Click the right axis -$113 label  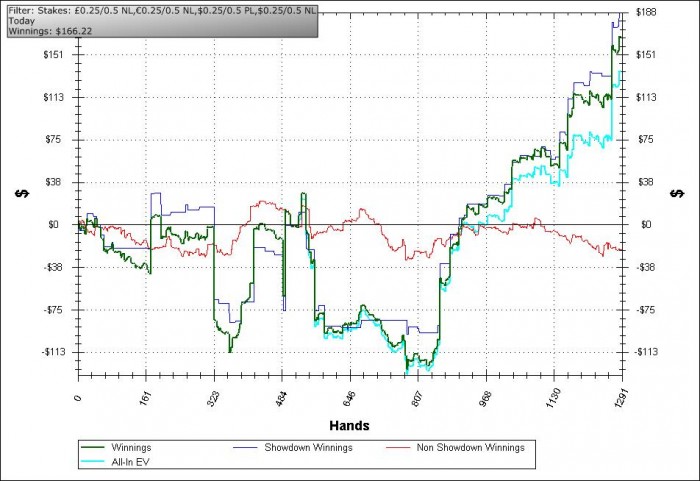[x=646, y=352]
